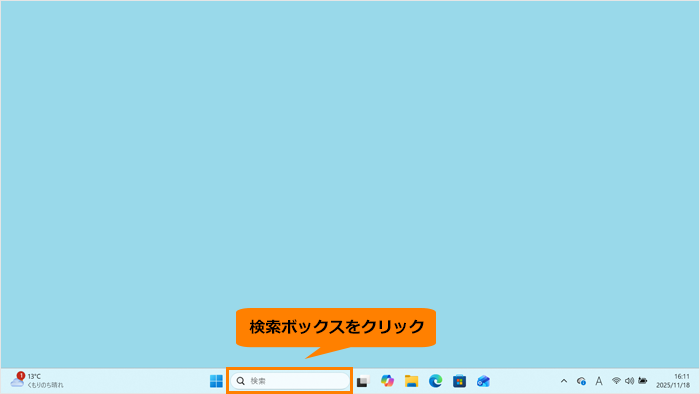Open Wi-Fi network tray icon
700x394 pixels.
616,381
